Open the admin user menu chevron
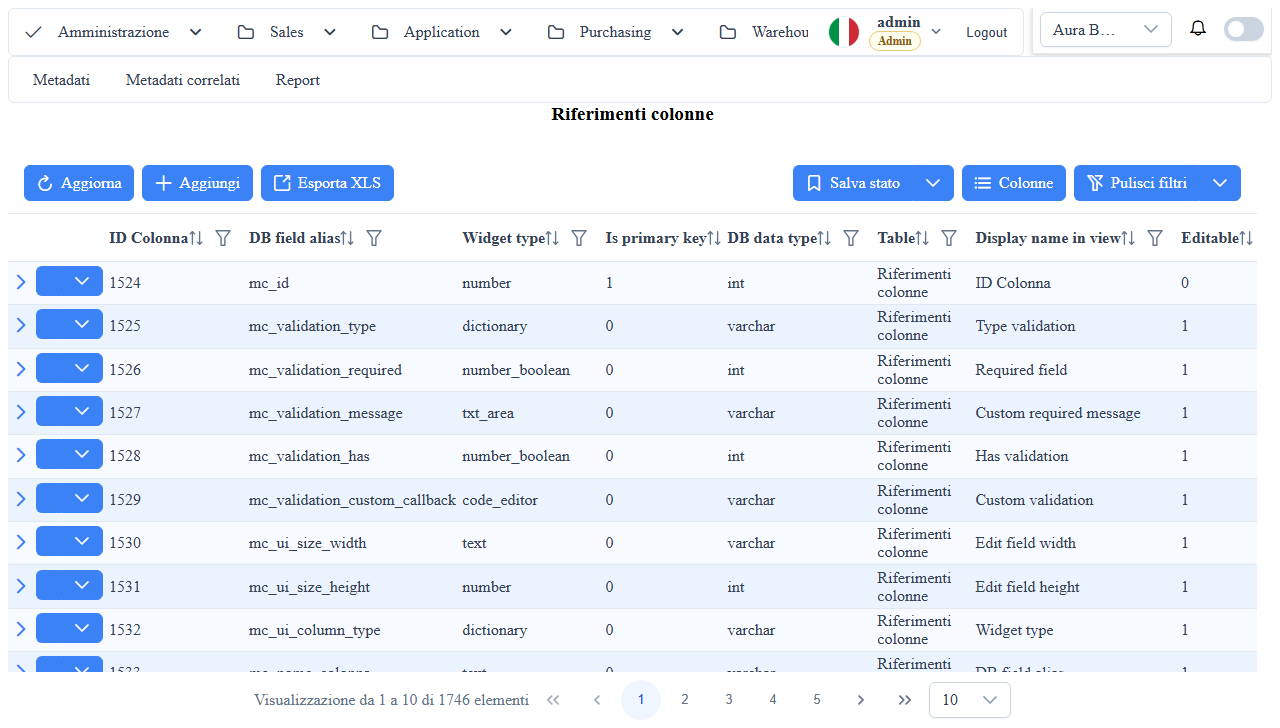Screen dimensions: 1280x728 click(936, 32)
